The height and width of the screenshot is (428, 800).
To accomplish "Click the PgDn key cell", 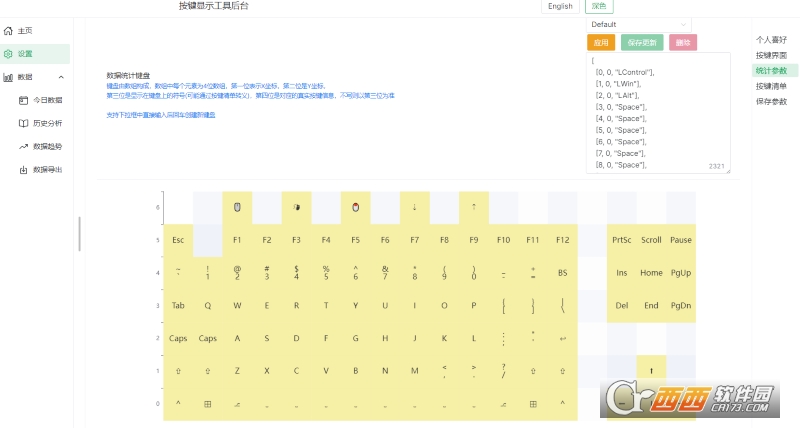I will coord(681,306).
